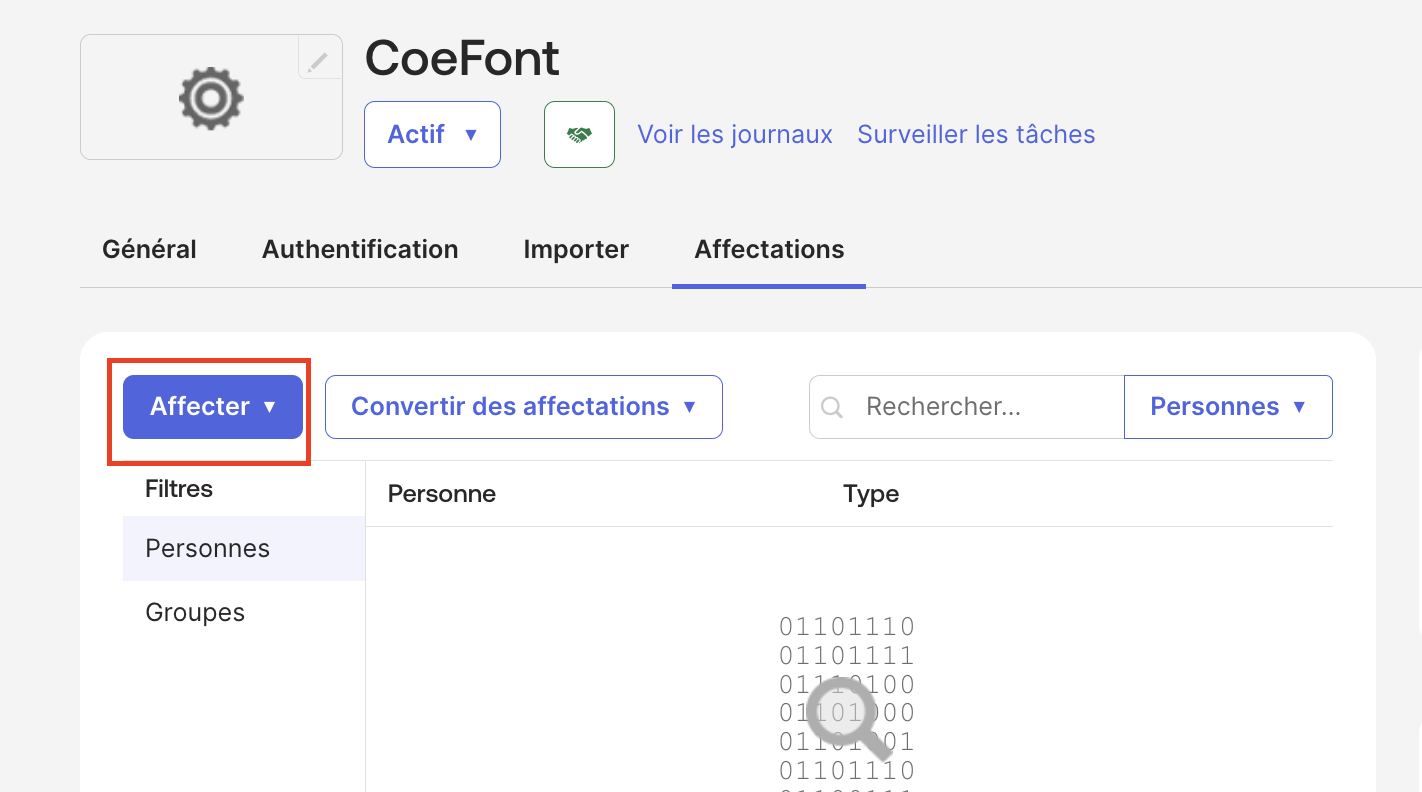This screenshot has height=792, width=1422.
Task: Click the Filtres heading label
Action: [179, 489]
